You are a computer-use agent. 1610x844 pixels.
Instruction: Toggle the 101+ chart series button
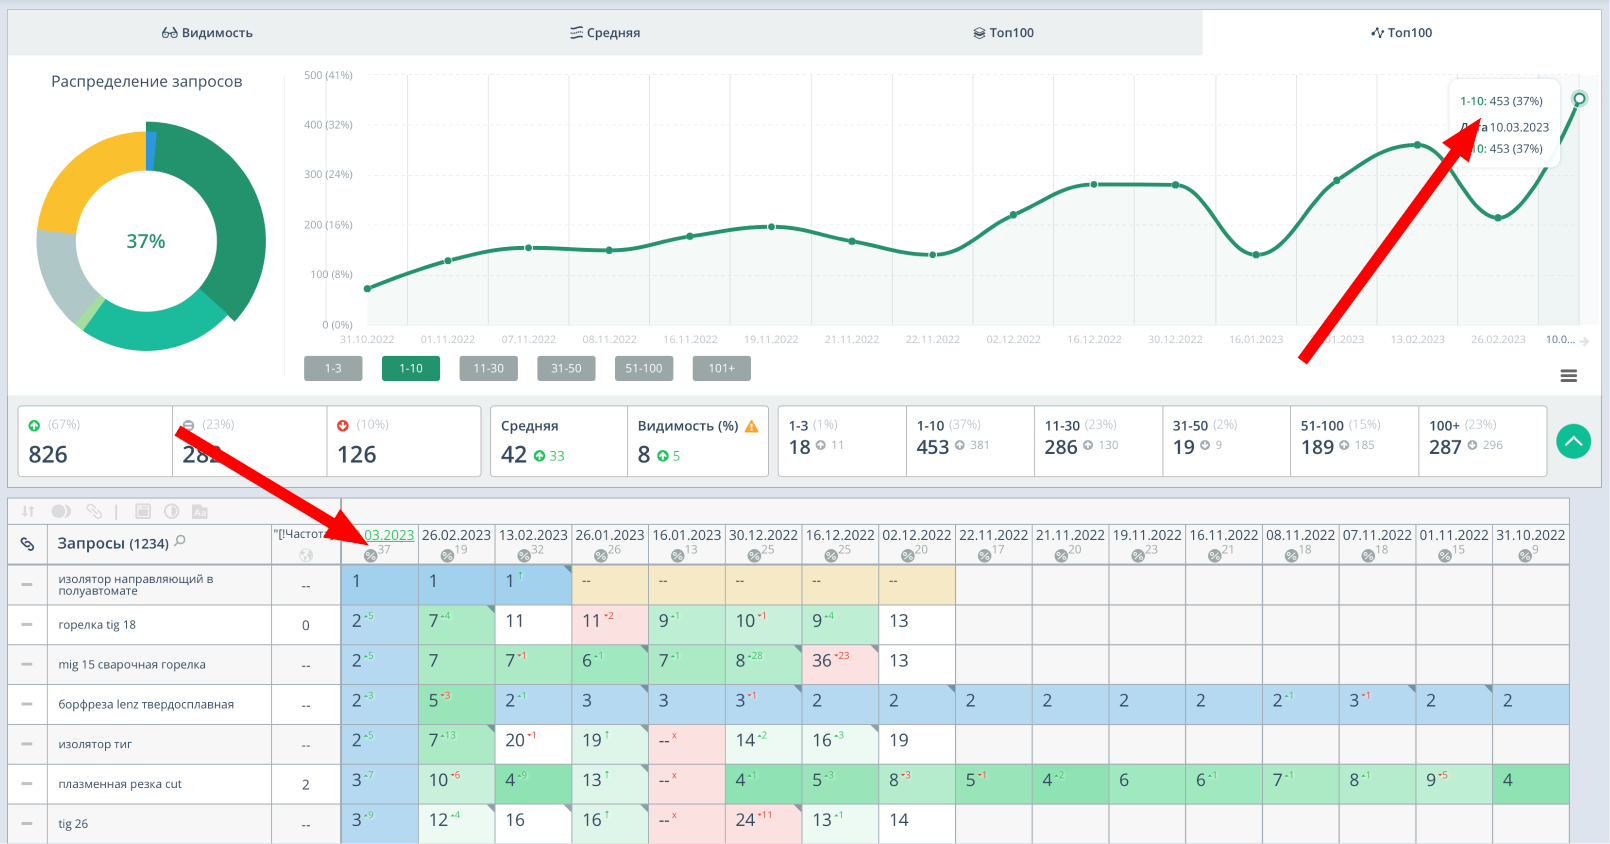[722, 368]
